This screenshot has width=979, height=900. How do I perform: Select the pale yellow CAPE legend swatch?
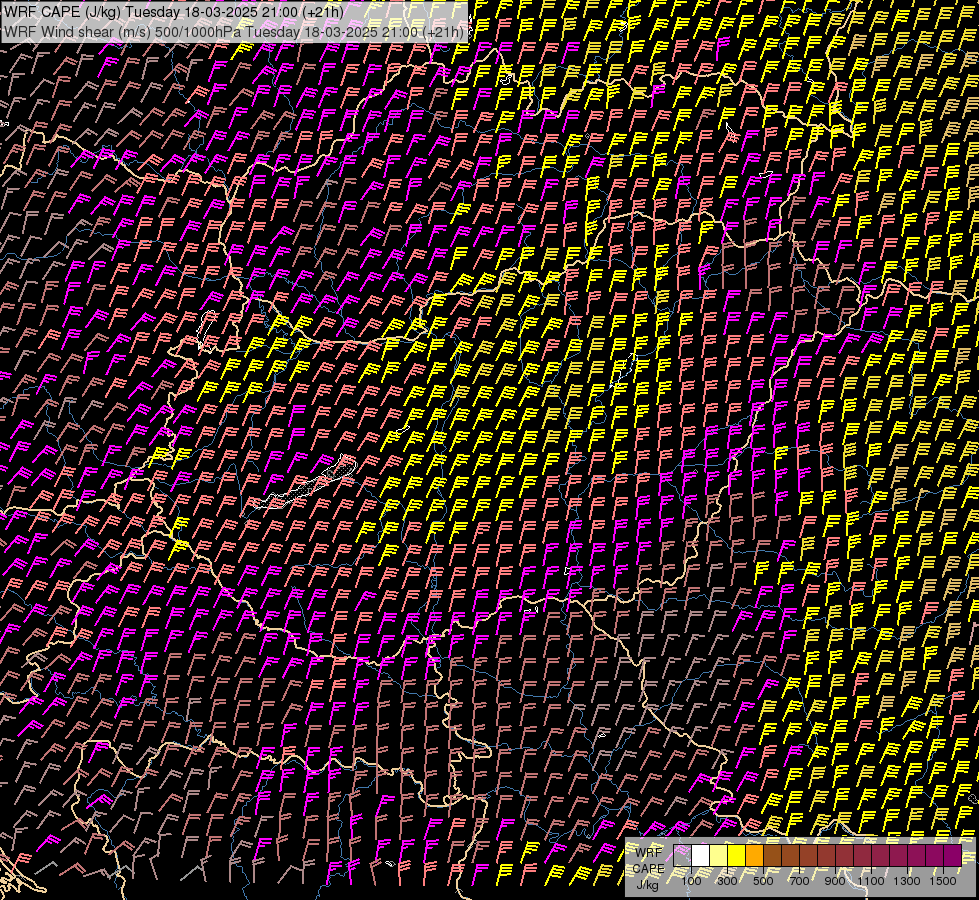click(719, 855)
